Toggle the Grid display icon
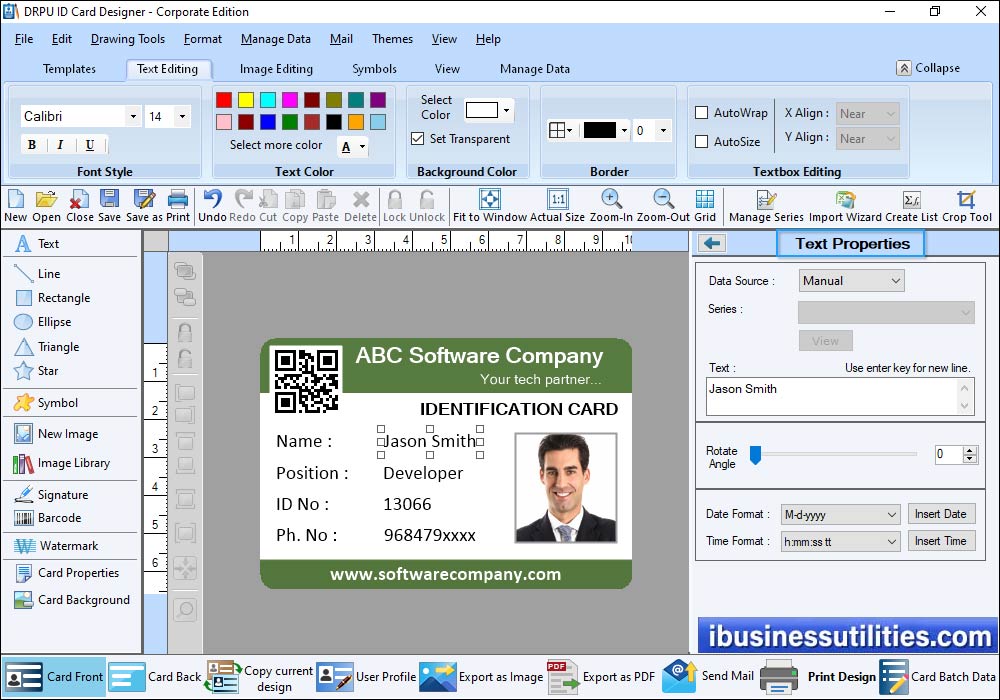This screenshot has width=1000, height=700. coord(705,199)
